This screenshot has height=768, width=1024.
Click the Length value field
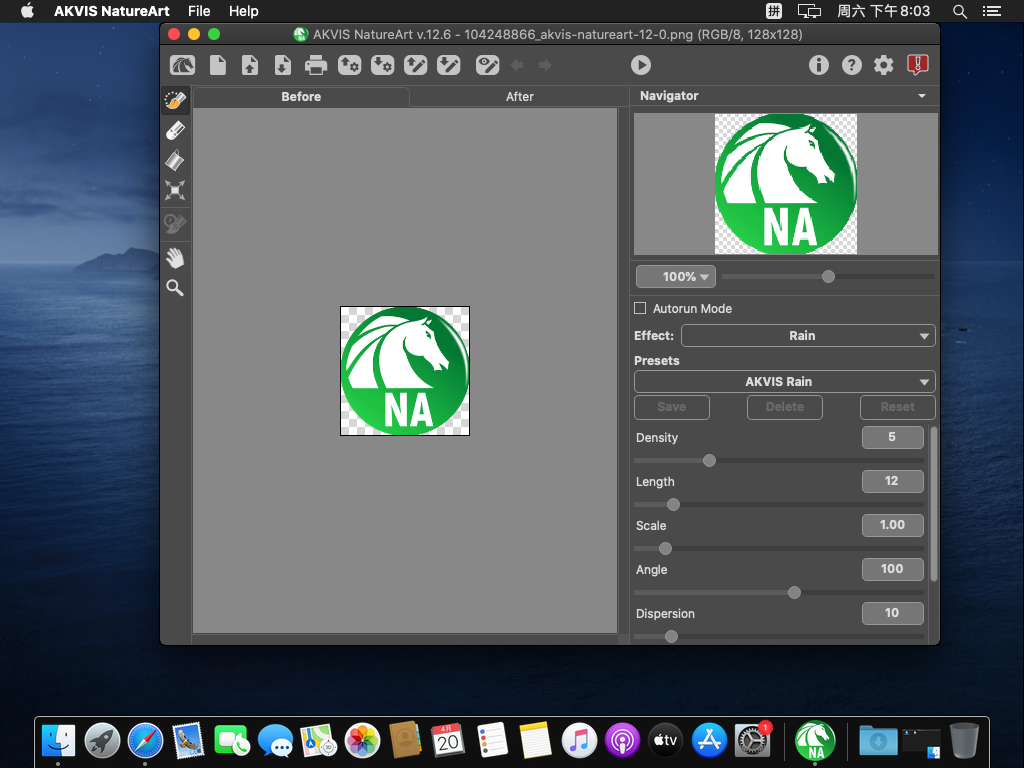(x=892, y=481)
